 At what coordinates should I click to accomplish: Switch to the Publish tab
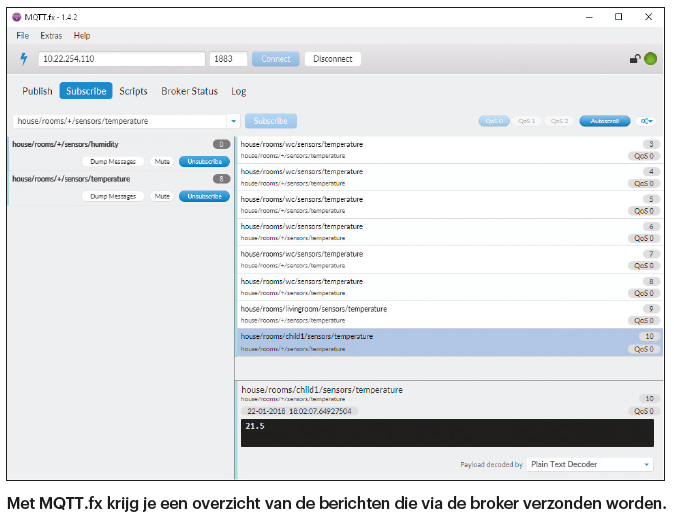coord(37,91)
